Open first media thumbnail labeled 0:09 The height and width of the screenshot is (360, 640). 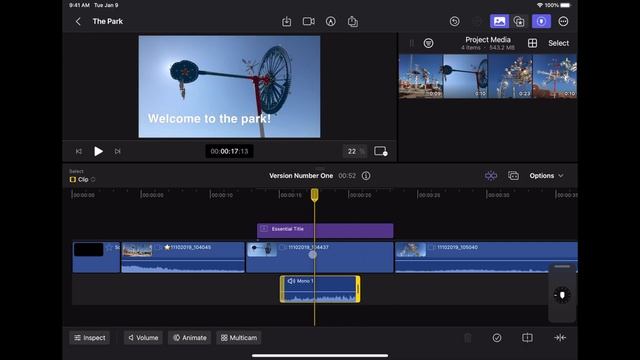coord(421,76)
